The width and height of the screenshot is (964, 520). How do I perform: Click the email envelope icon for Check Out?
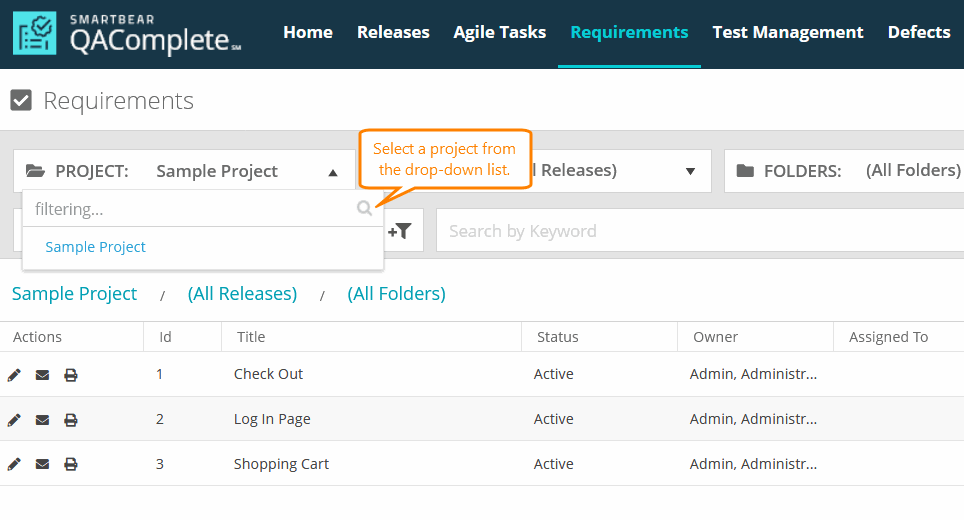pos(42,375)
